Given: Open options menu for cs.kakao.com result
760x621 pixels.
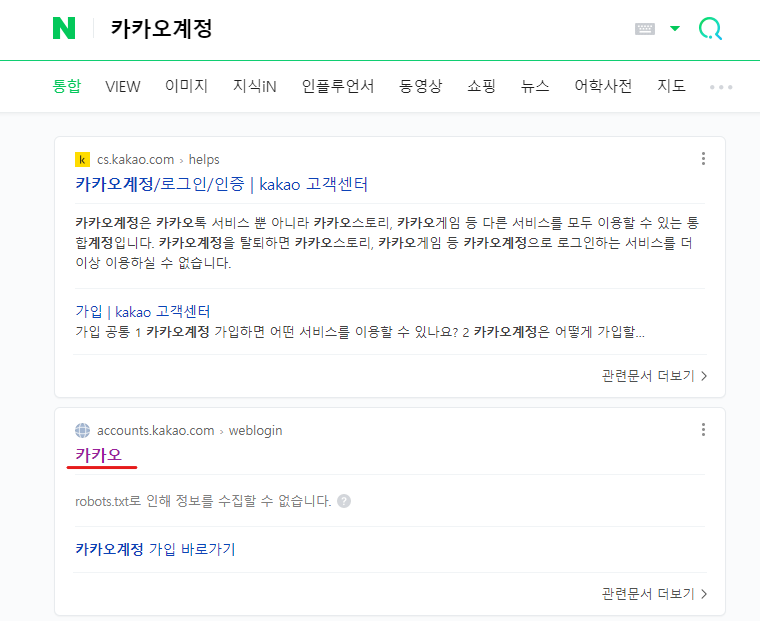Looking at the screenshot, I should (703, 159).
